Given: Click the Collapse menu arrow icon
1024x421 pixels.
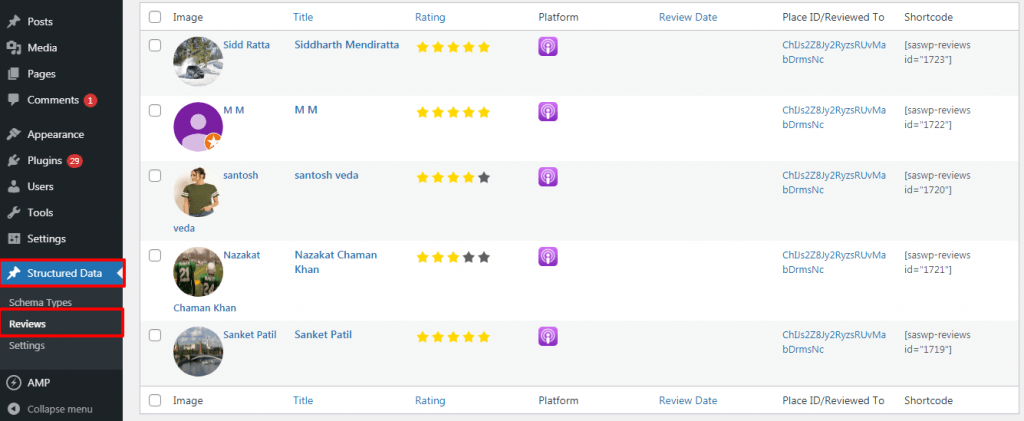Looking at the screenshot, I should (x=13, y=409).
